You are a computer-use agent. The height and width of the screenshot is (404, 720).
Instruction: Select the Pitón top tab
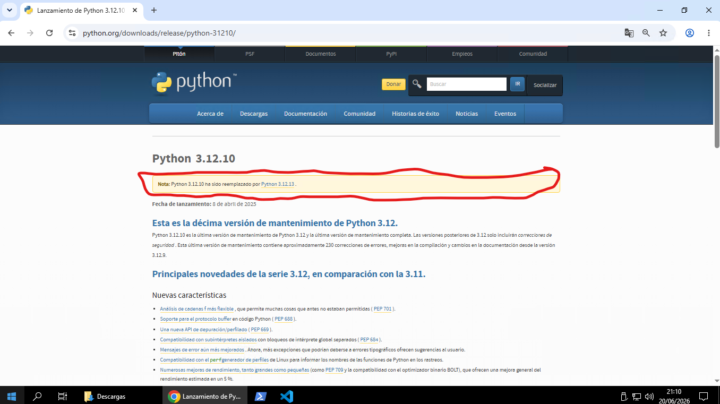[179, 54]
